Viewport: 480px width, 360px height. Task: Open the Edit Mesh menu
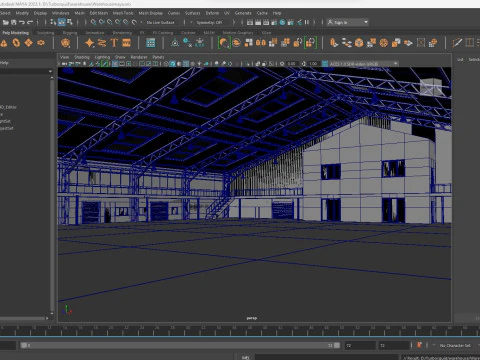[99, 13]
